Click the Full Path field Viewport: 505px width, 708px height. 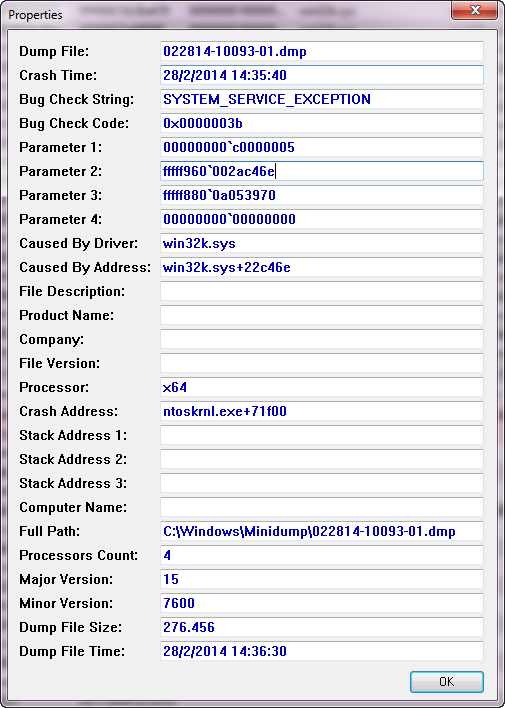(322, 531)
